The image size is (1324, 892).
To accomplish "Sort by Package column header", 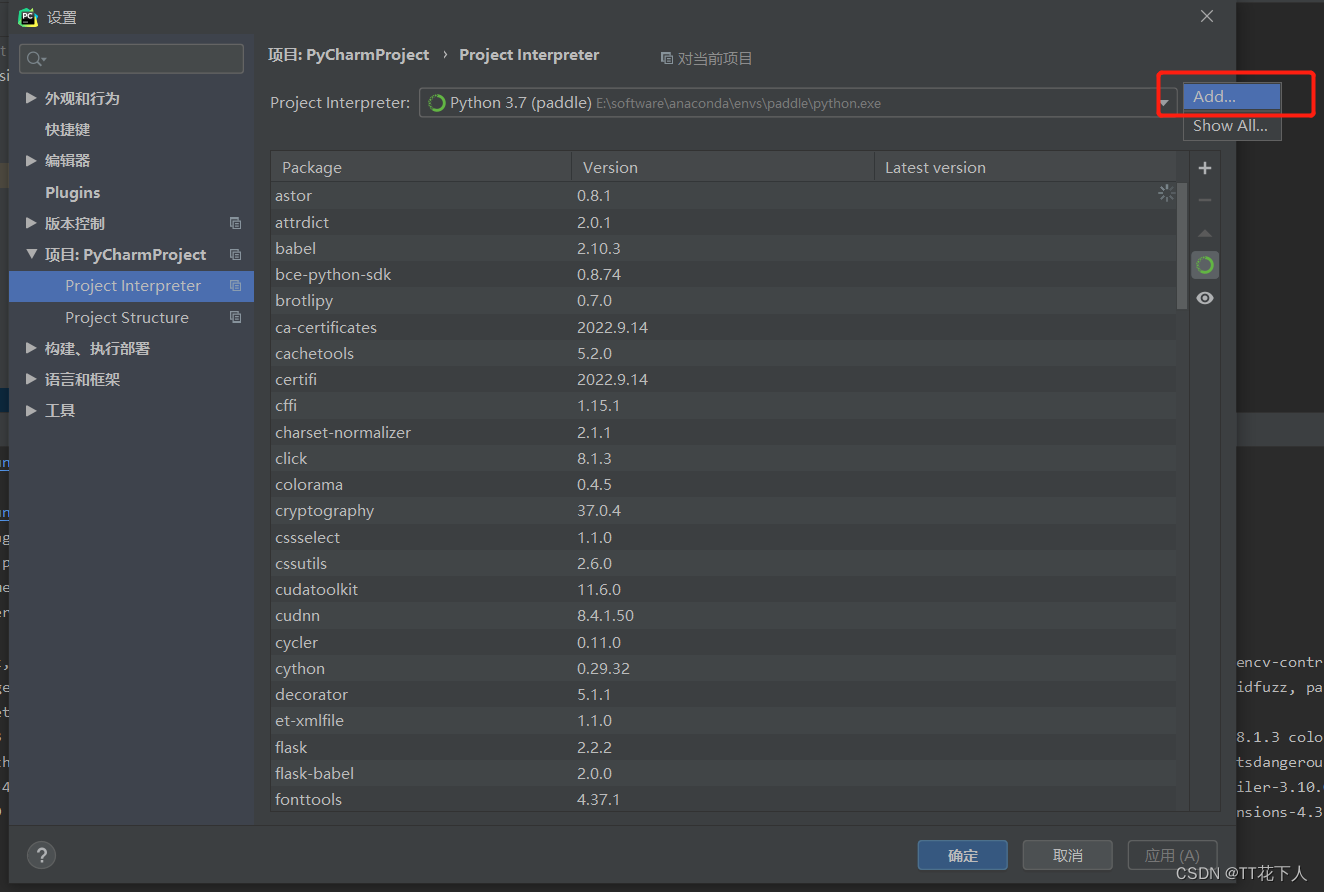I will (x=421, y=167).
